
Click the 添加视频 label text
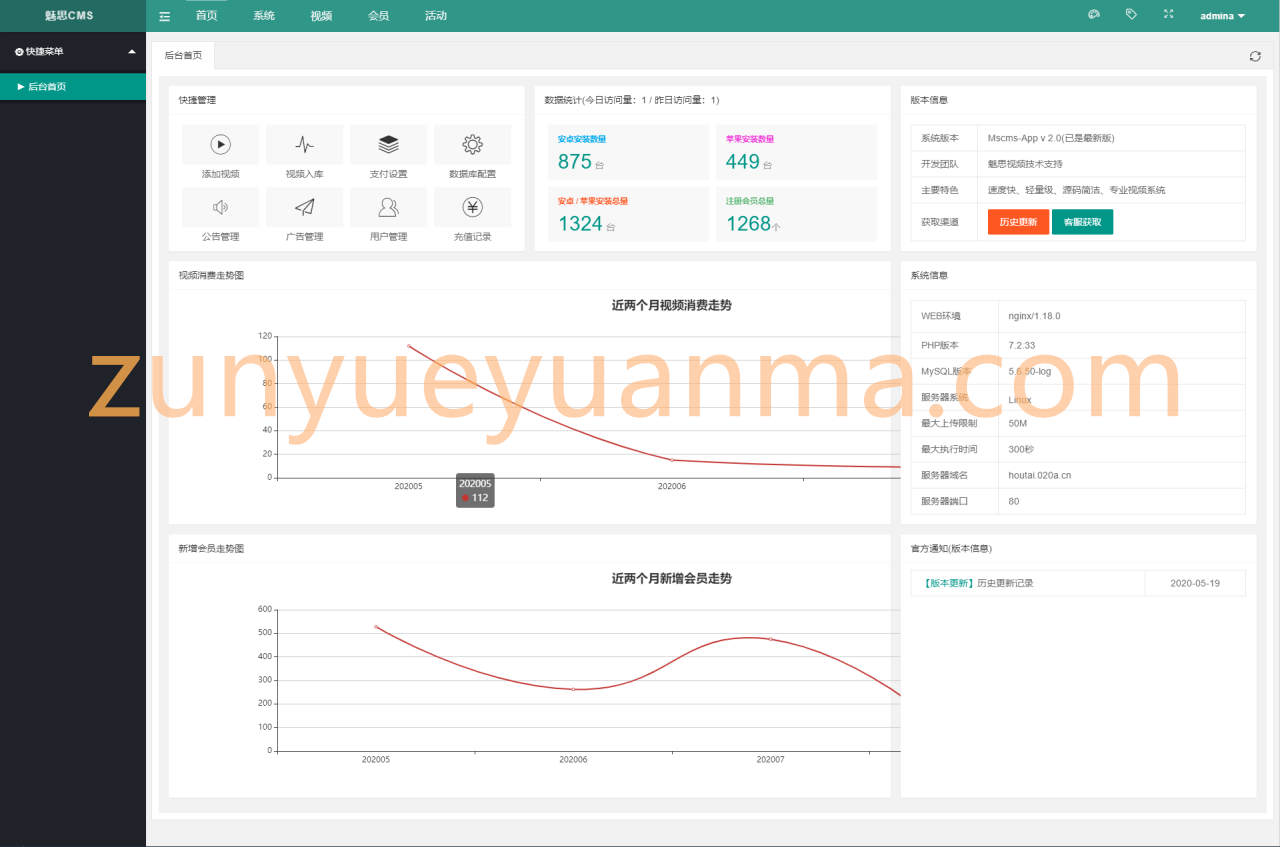click(221, 174)
